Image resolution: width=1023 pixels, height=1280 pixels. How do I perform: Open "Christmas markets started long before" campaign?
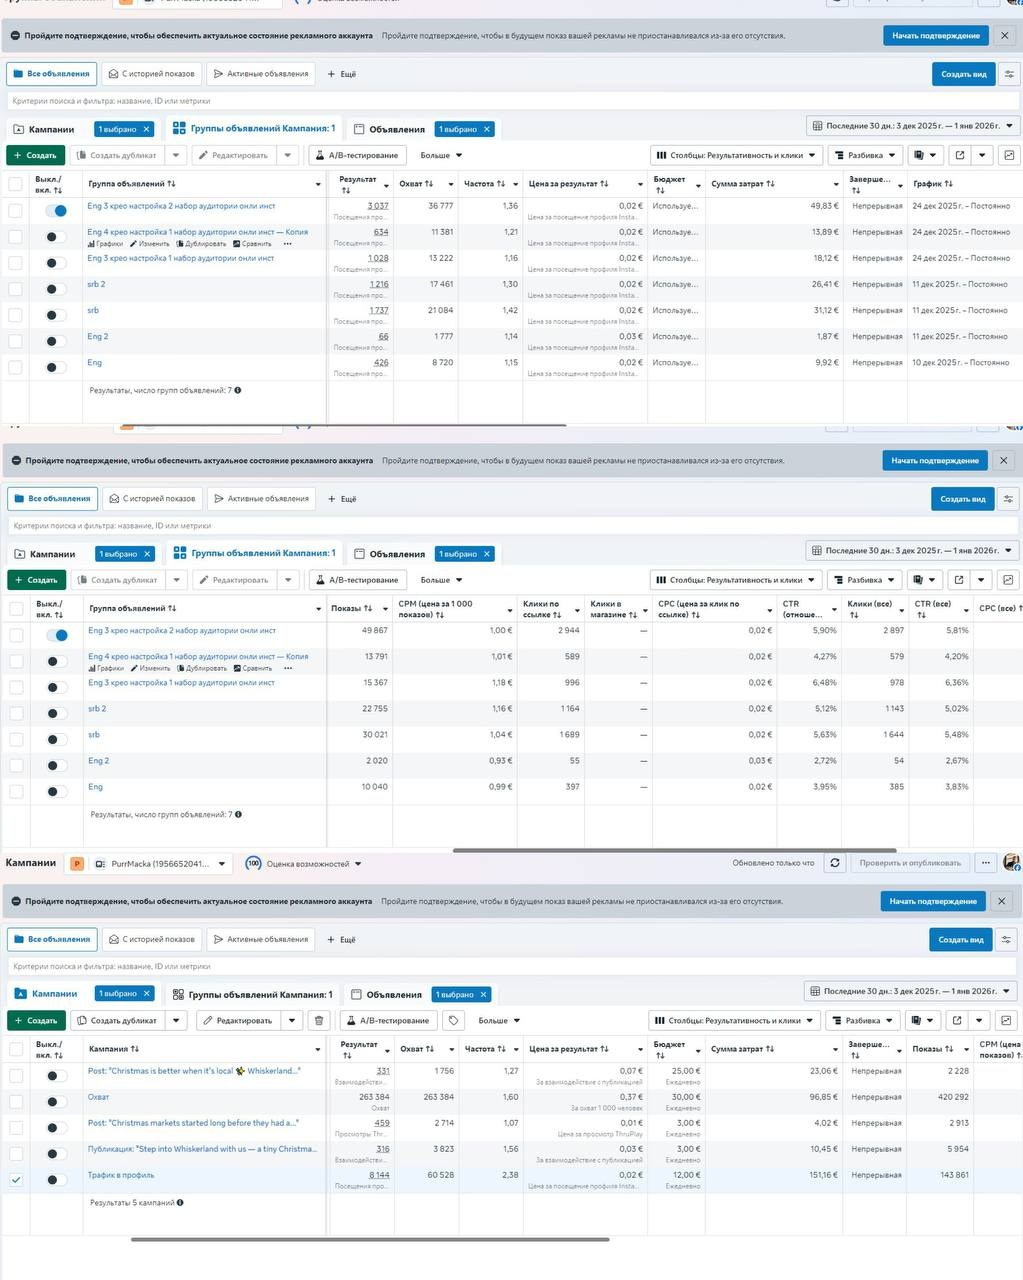(x=192, y=1123)
